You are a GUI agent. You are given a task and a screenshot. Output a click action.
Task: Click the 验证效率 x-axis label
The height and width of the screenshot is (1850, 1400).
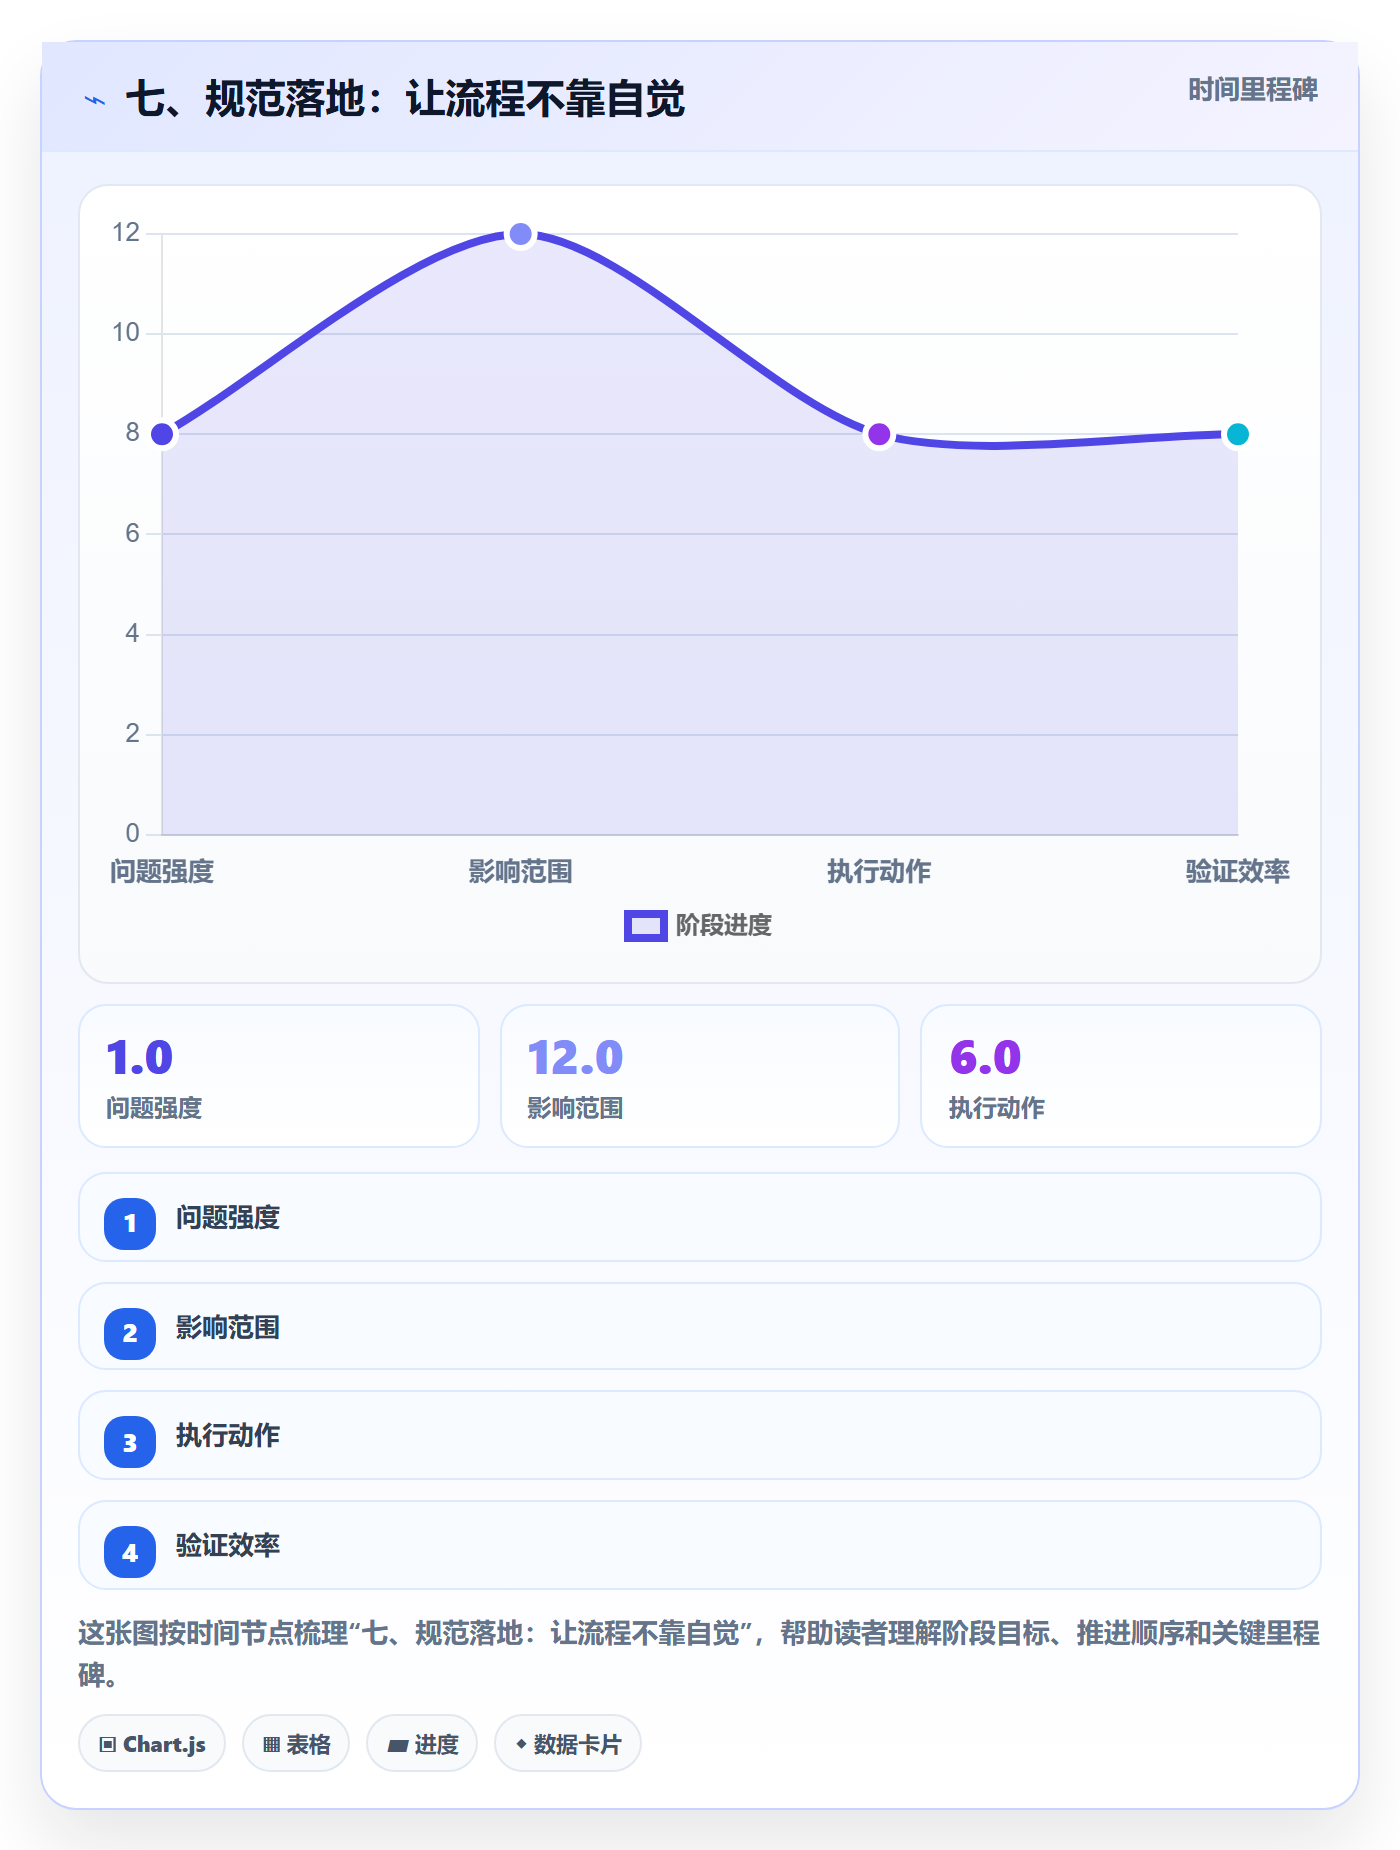1238,872
